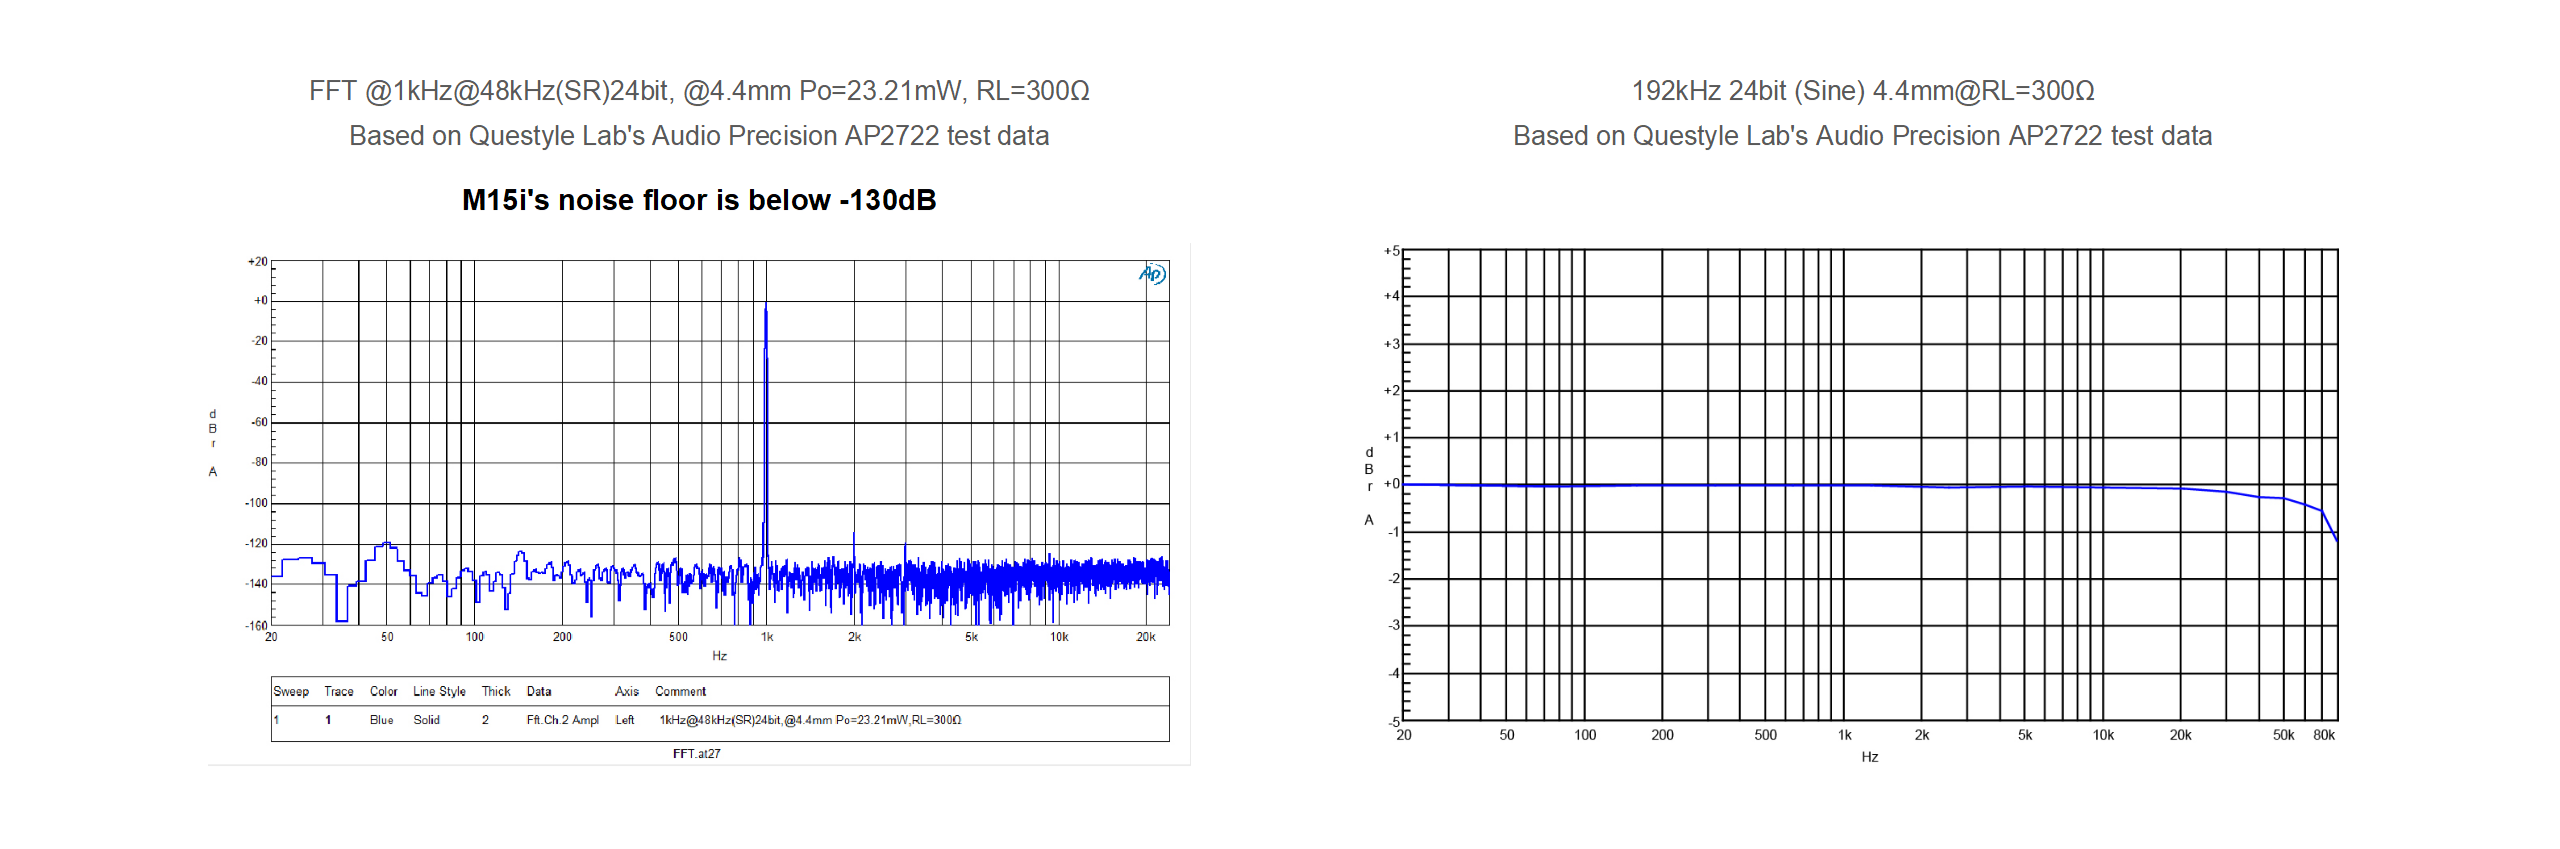Screen dimensions: 2560x849
Task: Select the Fft.Ch.2 Ampl data cell
Action: tap(562, 720)
